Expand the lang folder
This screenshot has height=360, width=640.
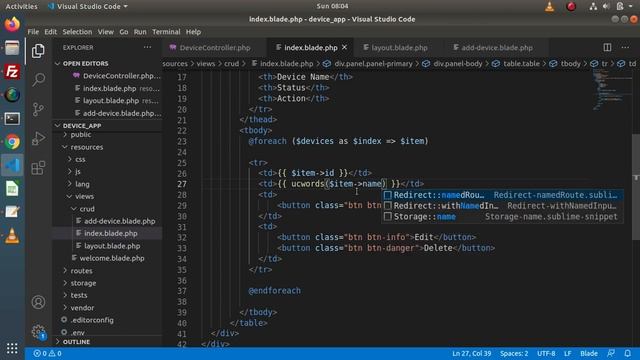pyautogui.click(x=82, y=184)
